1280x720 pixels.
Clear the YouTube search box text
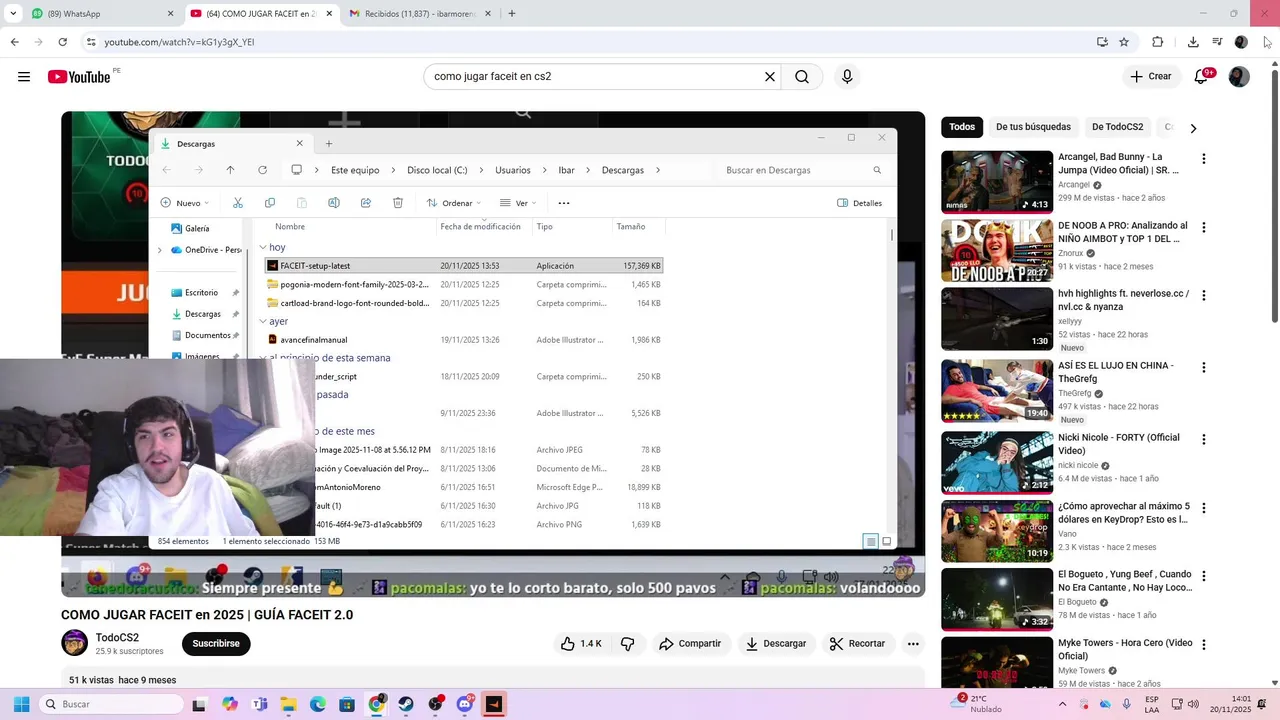pyautogui.click(x=770, y=77)
